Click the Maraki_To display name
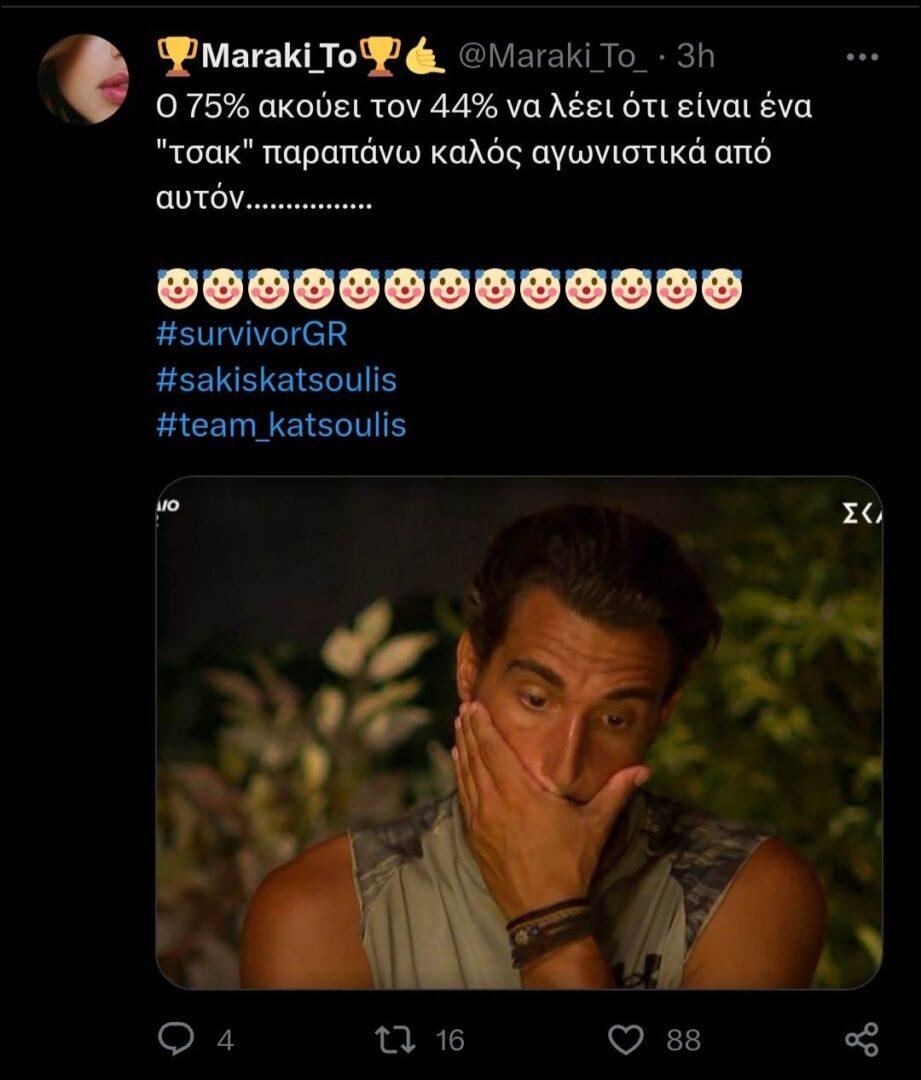921x1080 pixels. tap(279, 56)
